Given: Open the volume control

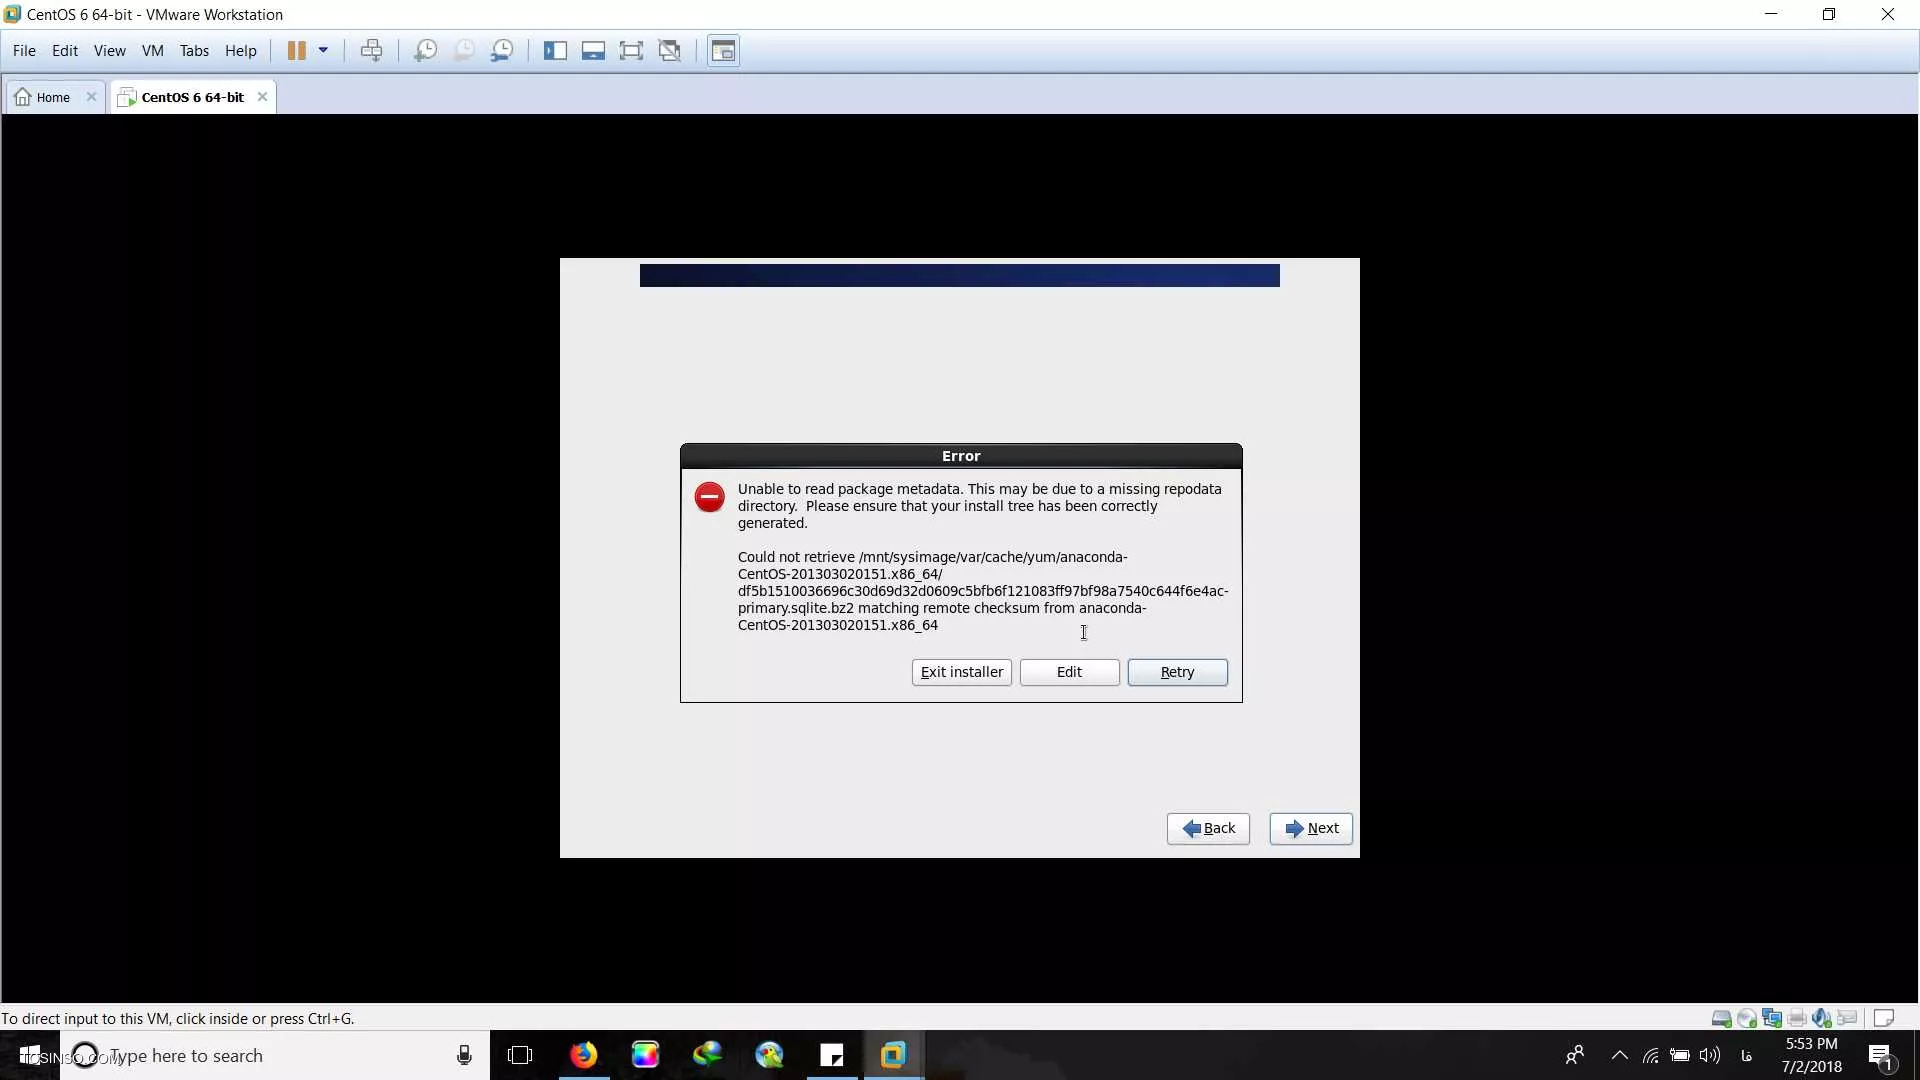Looking at the screenshot, I should tap(1709, 1055).
